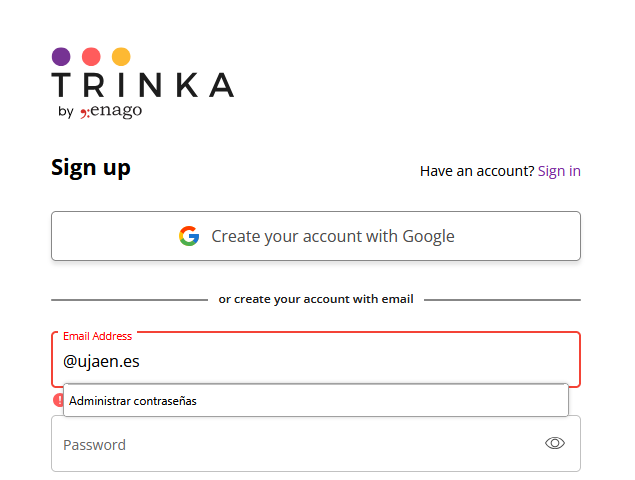Click the typed @ujaen.es email text
The height and width of the screenshot is (480, 635).
point(101,361)
